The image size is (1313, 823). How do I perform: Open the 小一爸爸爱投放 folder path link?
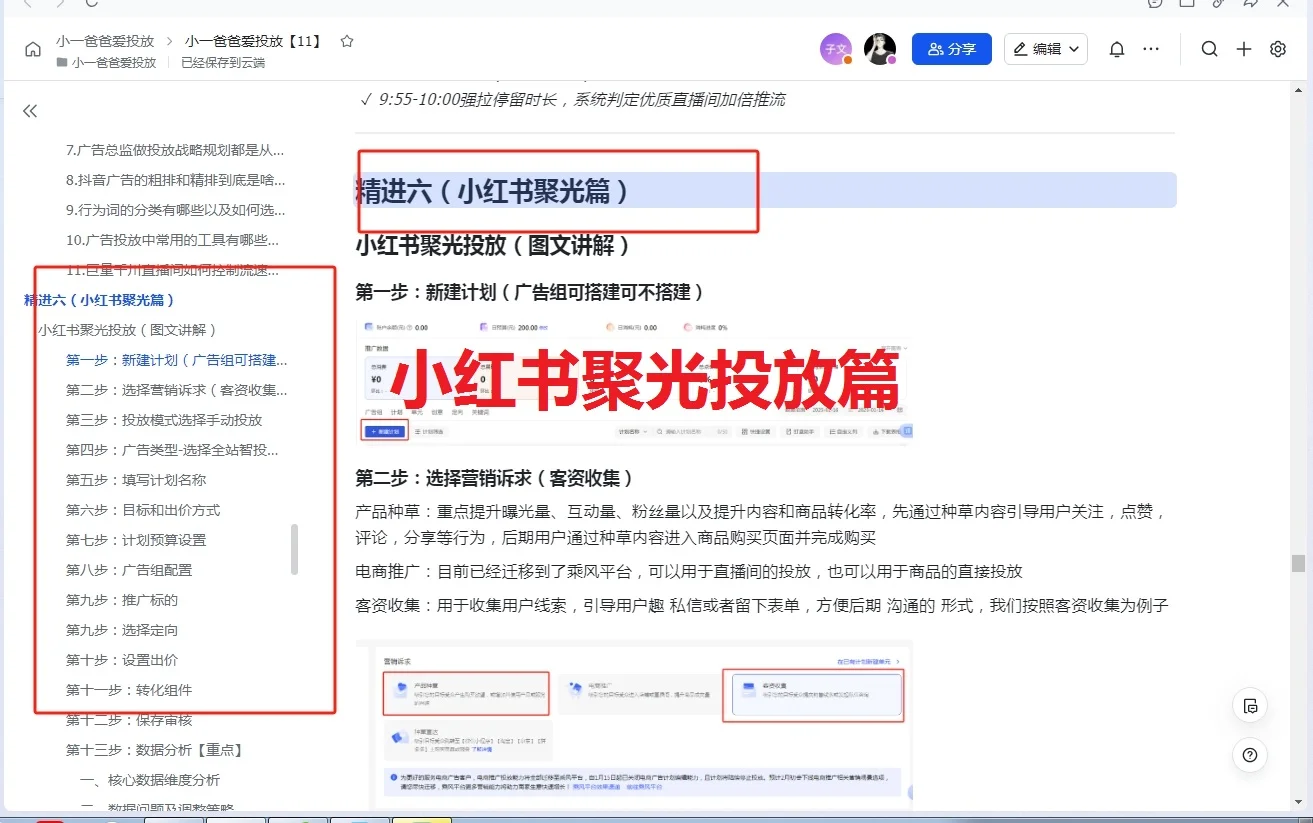pyautogui.click(x=114, y=62)
